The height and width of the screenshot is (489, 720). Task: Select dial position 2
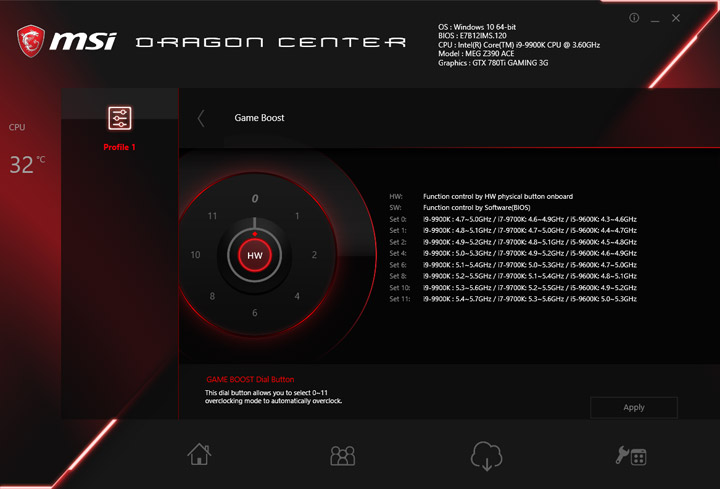(314, 255)
